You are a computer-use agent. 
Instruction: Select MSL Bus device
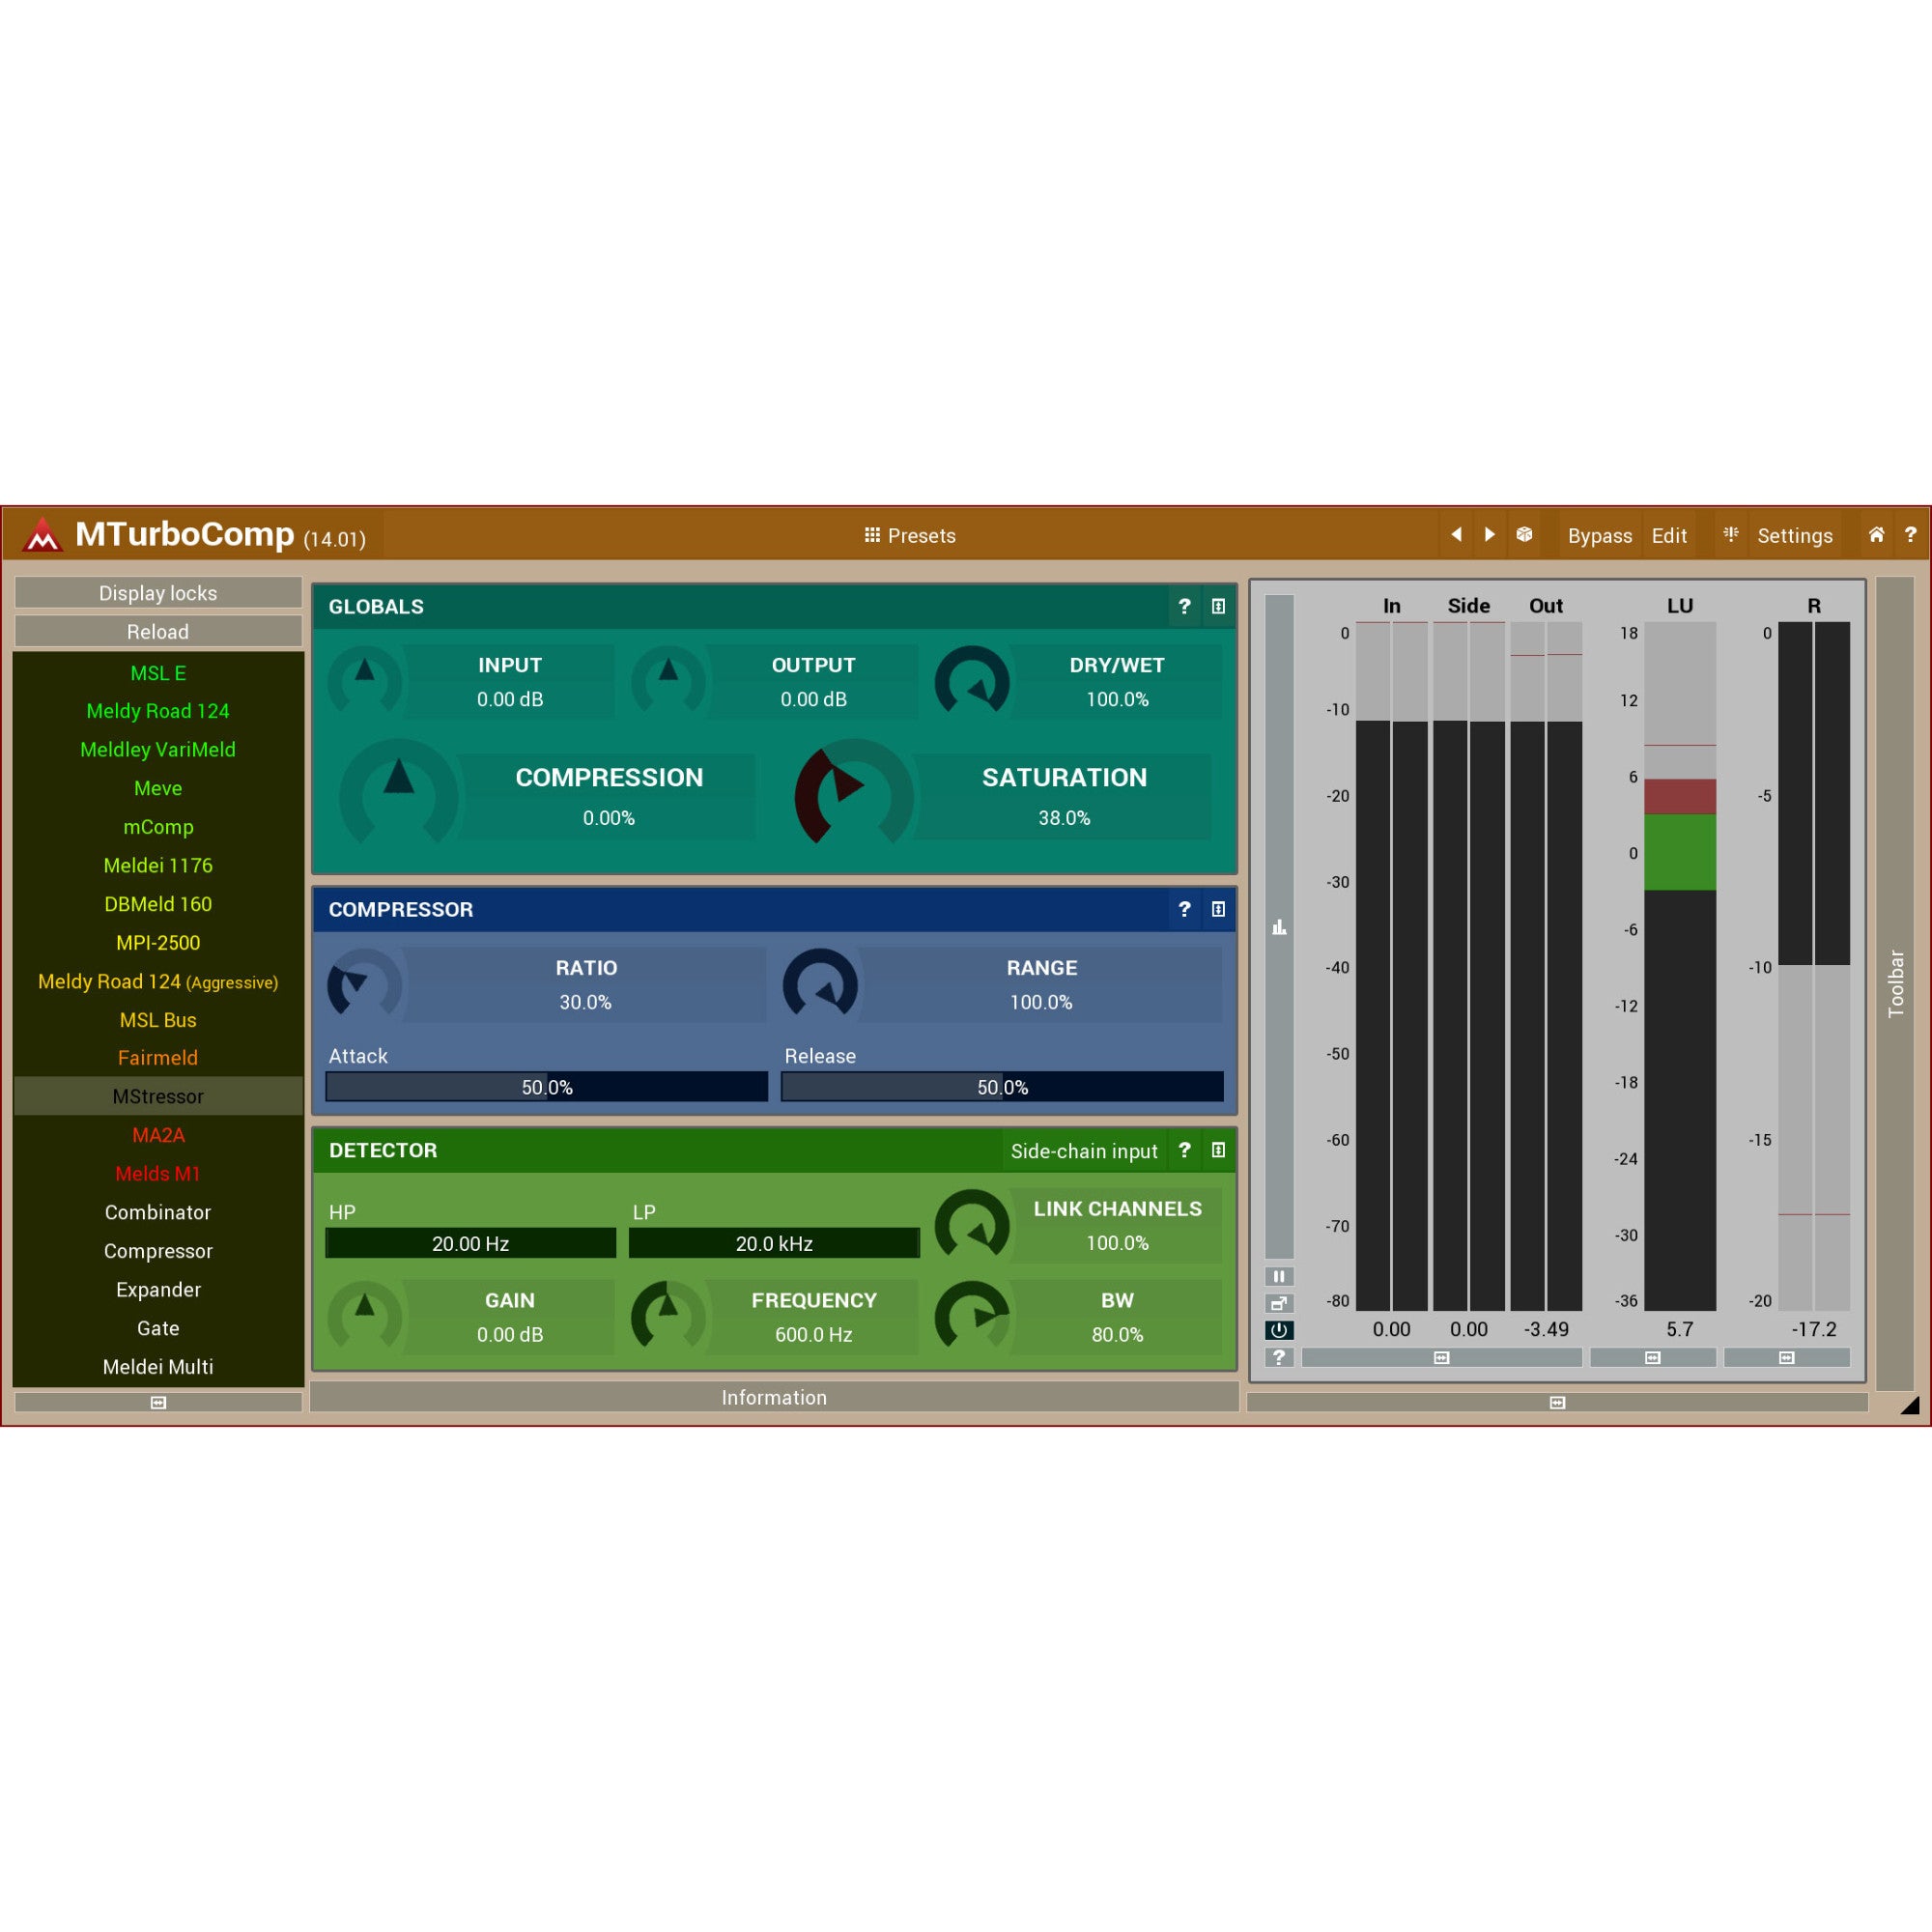coord(158,1020)
